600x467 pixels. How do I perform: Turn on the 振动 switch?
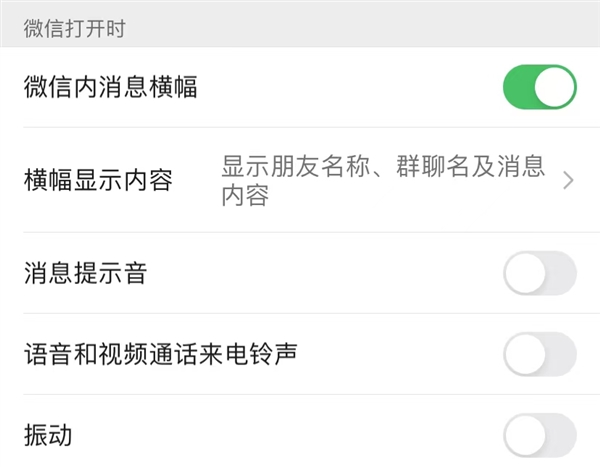click(x=539, y=436)
